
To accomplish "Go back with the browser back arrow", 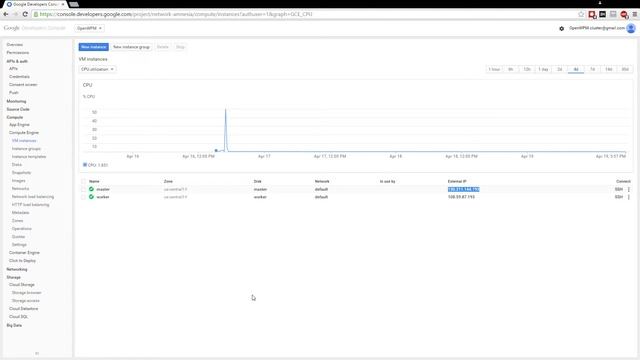I will click(x=6, y=14).
